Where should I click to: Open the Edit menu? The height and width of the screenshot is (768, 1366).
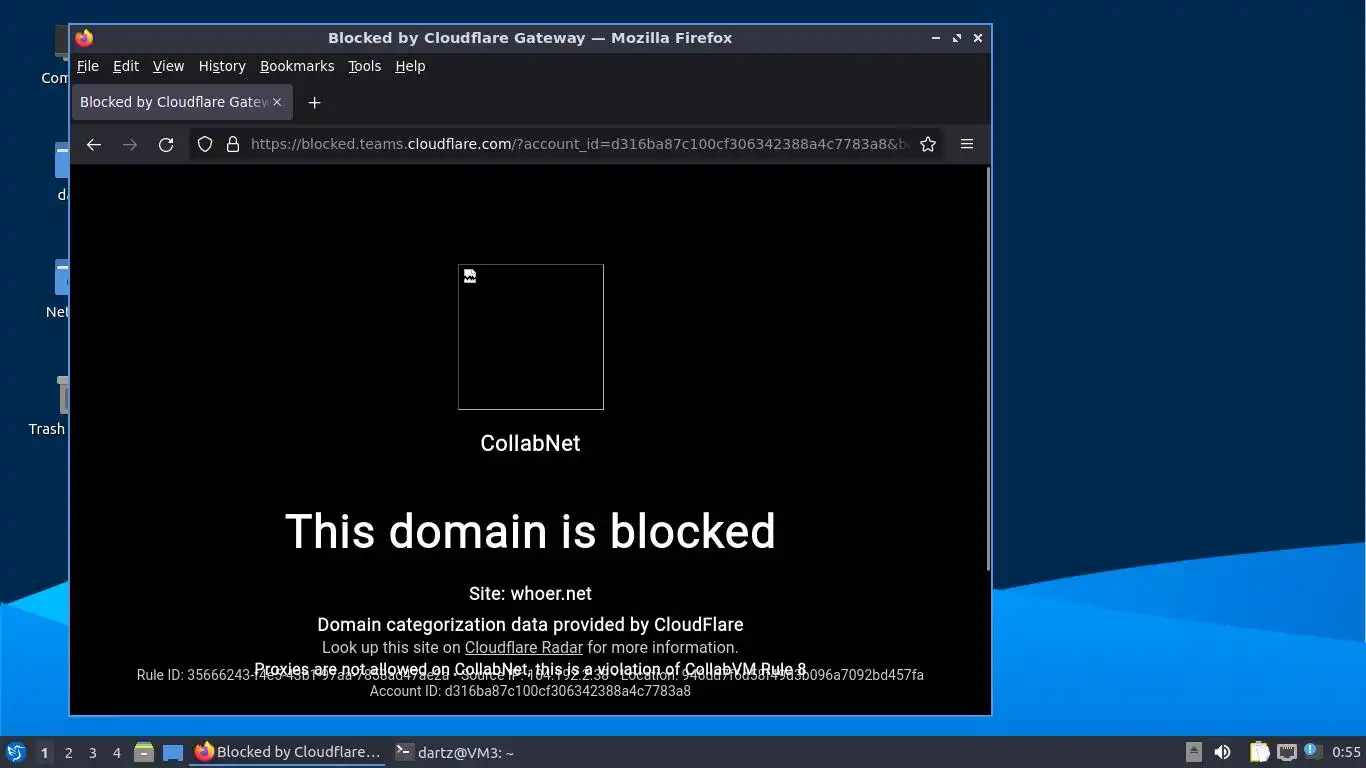tap(126, 66)
